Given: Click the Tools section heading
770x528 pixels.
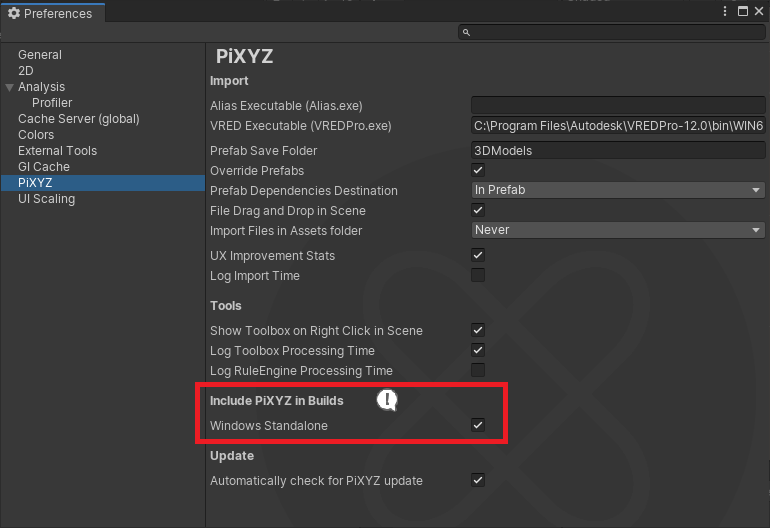Looking at the screenshot, I should click(x=226, y=306).
